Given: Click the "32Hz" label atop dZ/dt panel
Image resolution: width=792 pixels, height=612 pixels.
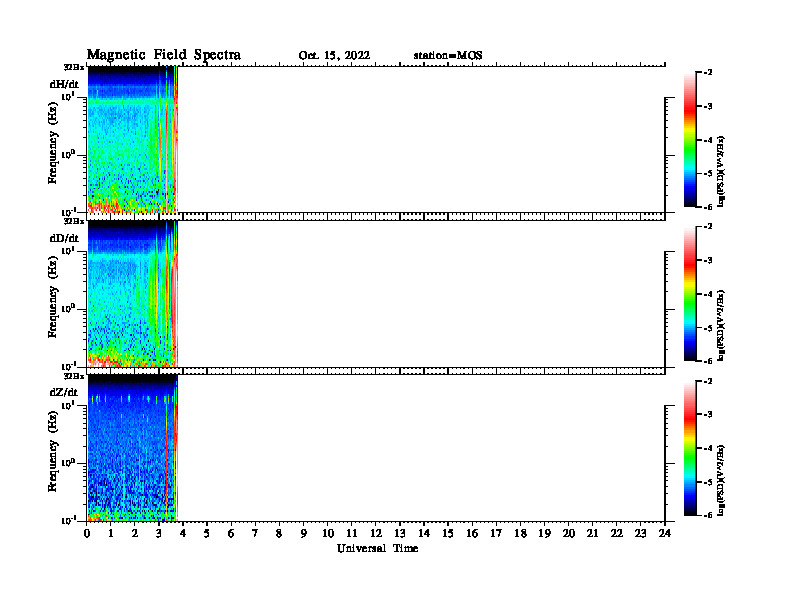Looking at the screenshot, I should 74,376.
